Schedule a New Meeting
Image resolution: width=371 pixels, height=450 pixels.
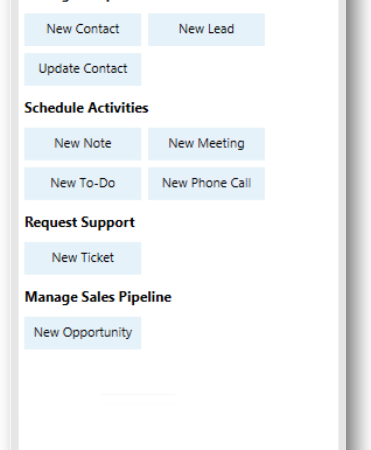(206, 144)
